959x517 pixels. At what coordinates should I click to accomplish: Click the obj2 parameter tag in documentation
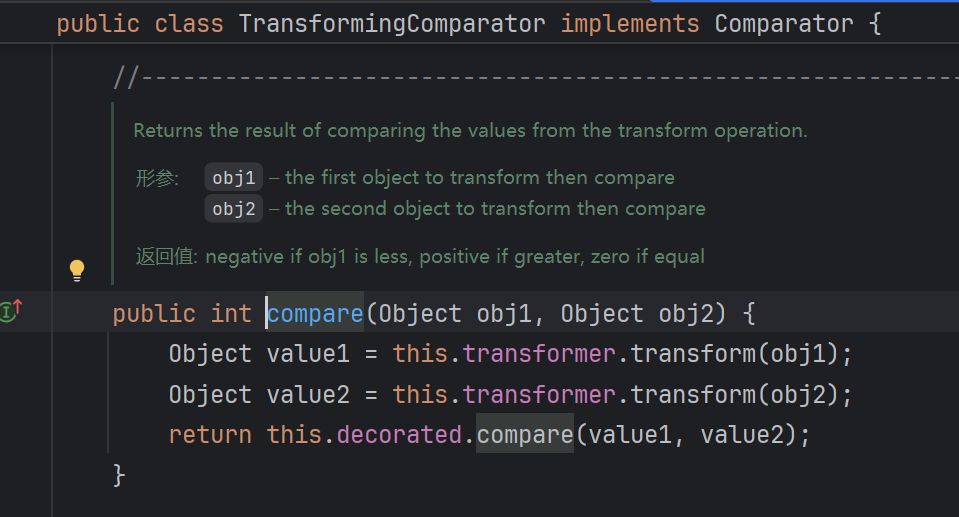point(234,209)
